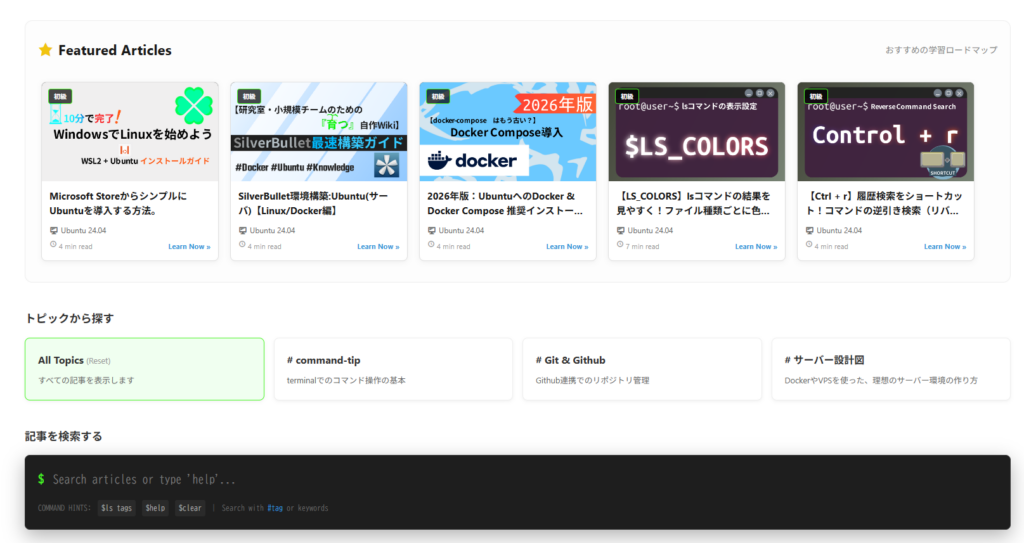This screenshot has height=543, width=1024.
Task: Click the clock icon on the LS_COLORS card
Action: click(x=620, y=244)
